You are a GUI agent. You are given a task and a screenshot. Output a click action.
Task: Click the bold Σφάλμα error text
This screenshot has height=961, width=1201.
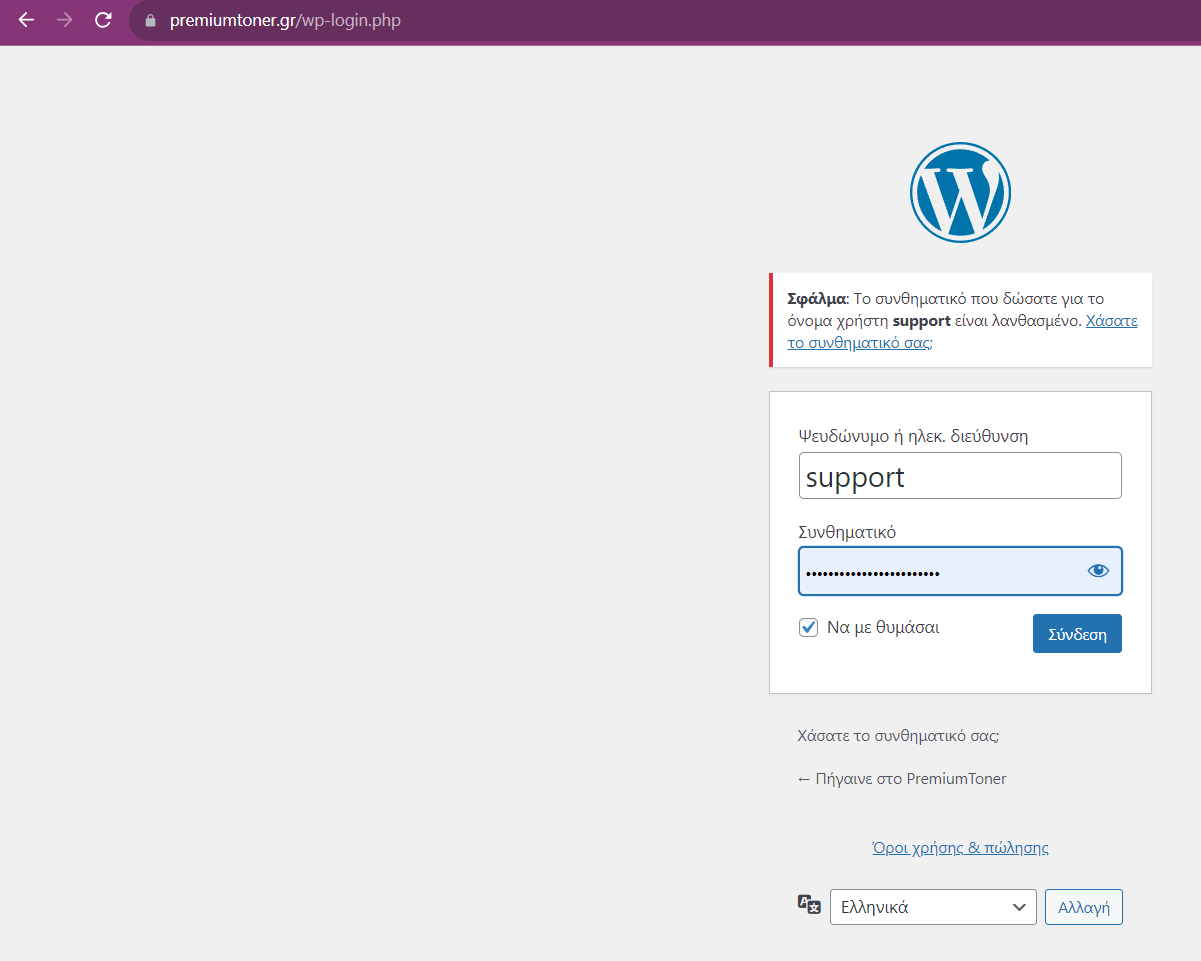click(x=817, y=299)
